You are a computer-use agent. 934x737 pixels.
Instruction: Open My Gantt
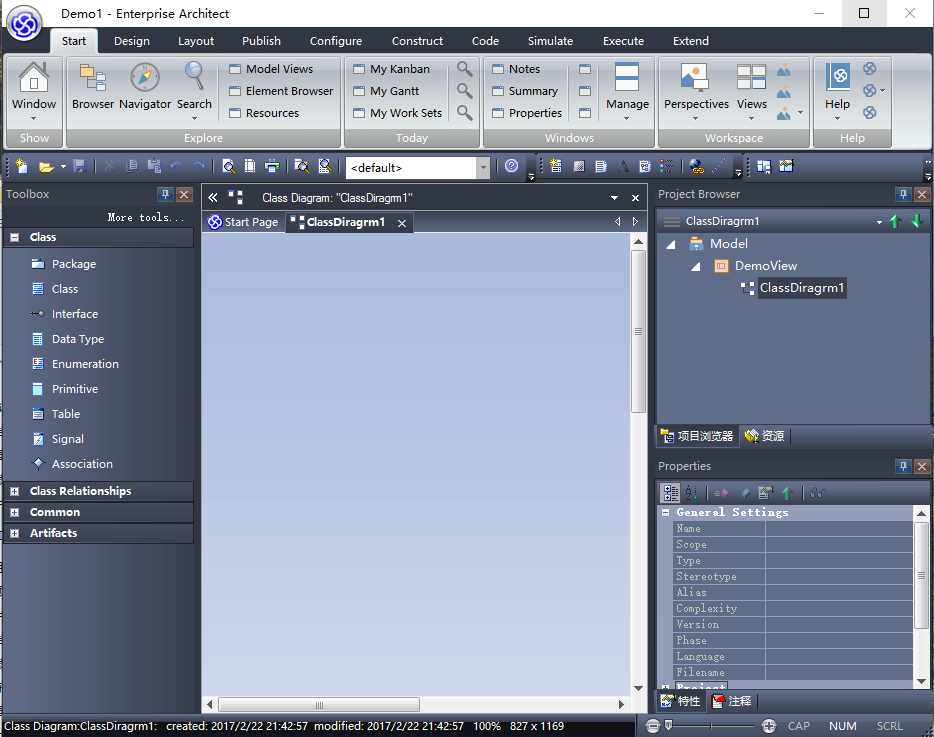386,91
